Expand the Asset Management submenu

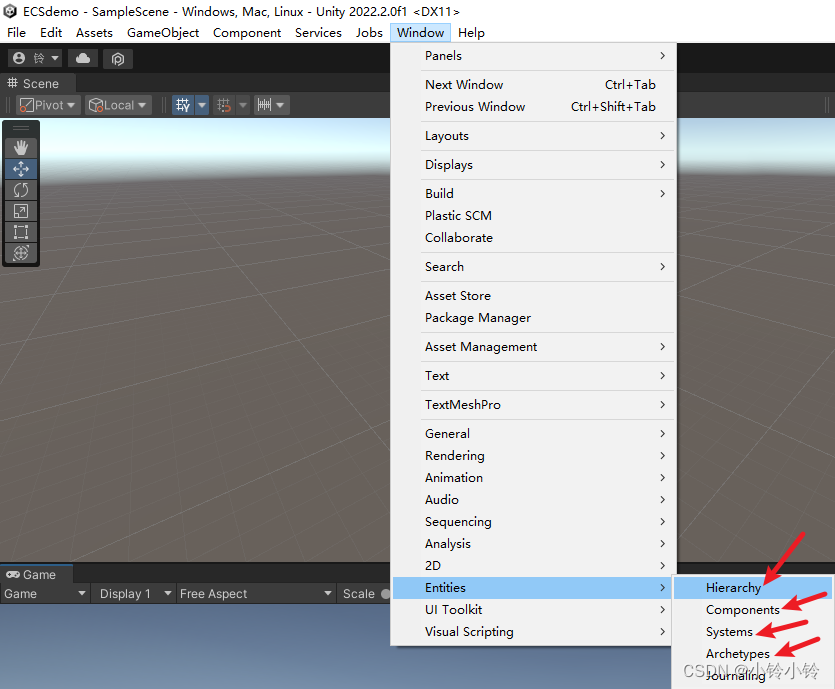[x=534, y=347]
